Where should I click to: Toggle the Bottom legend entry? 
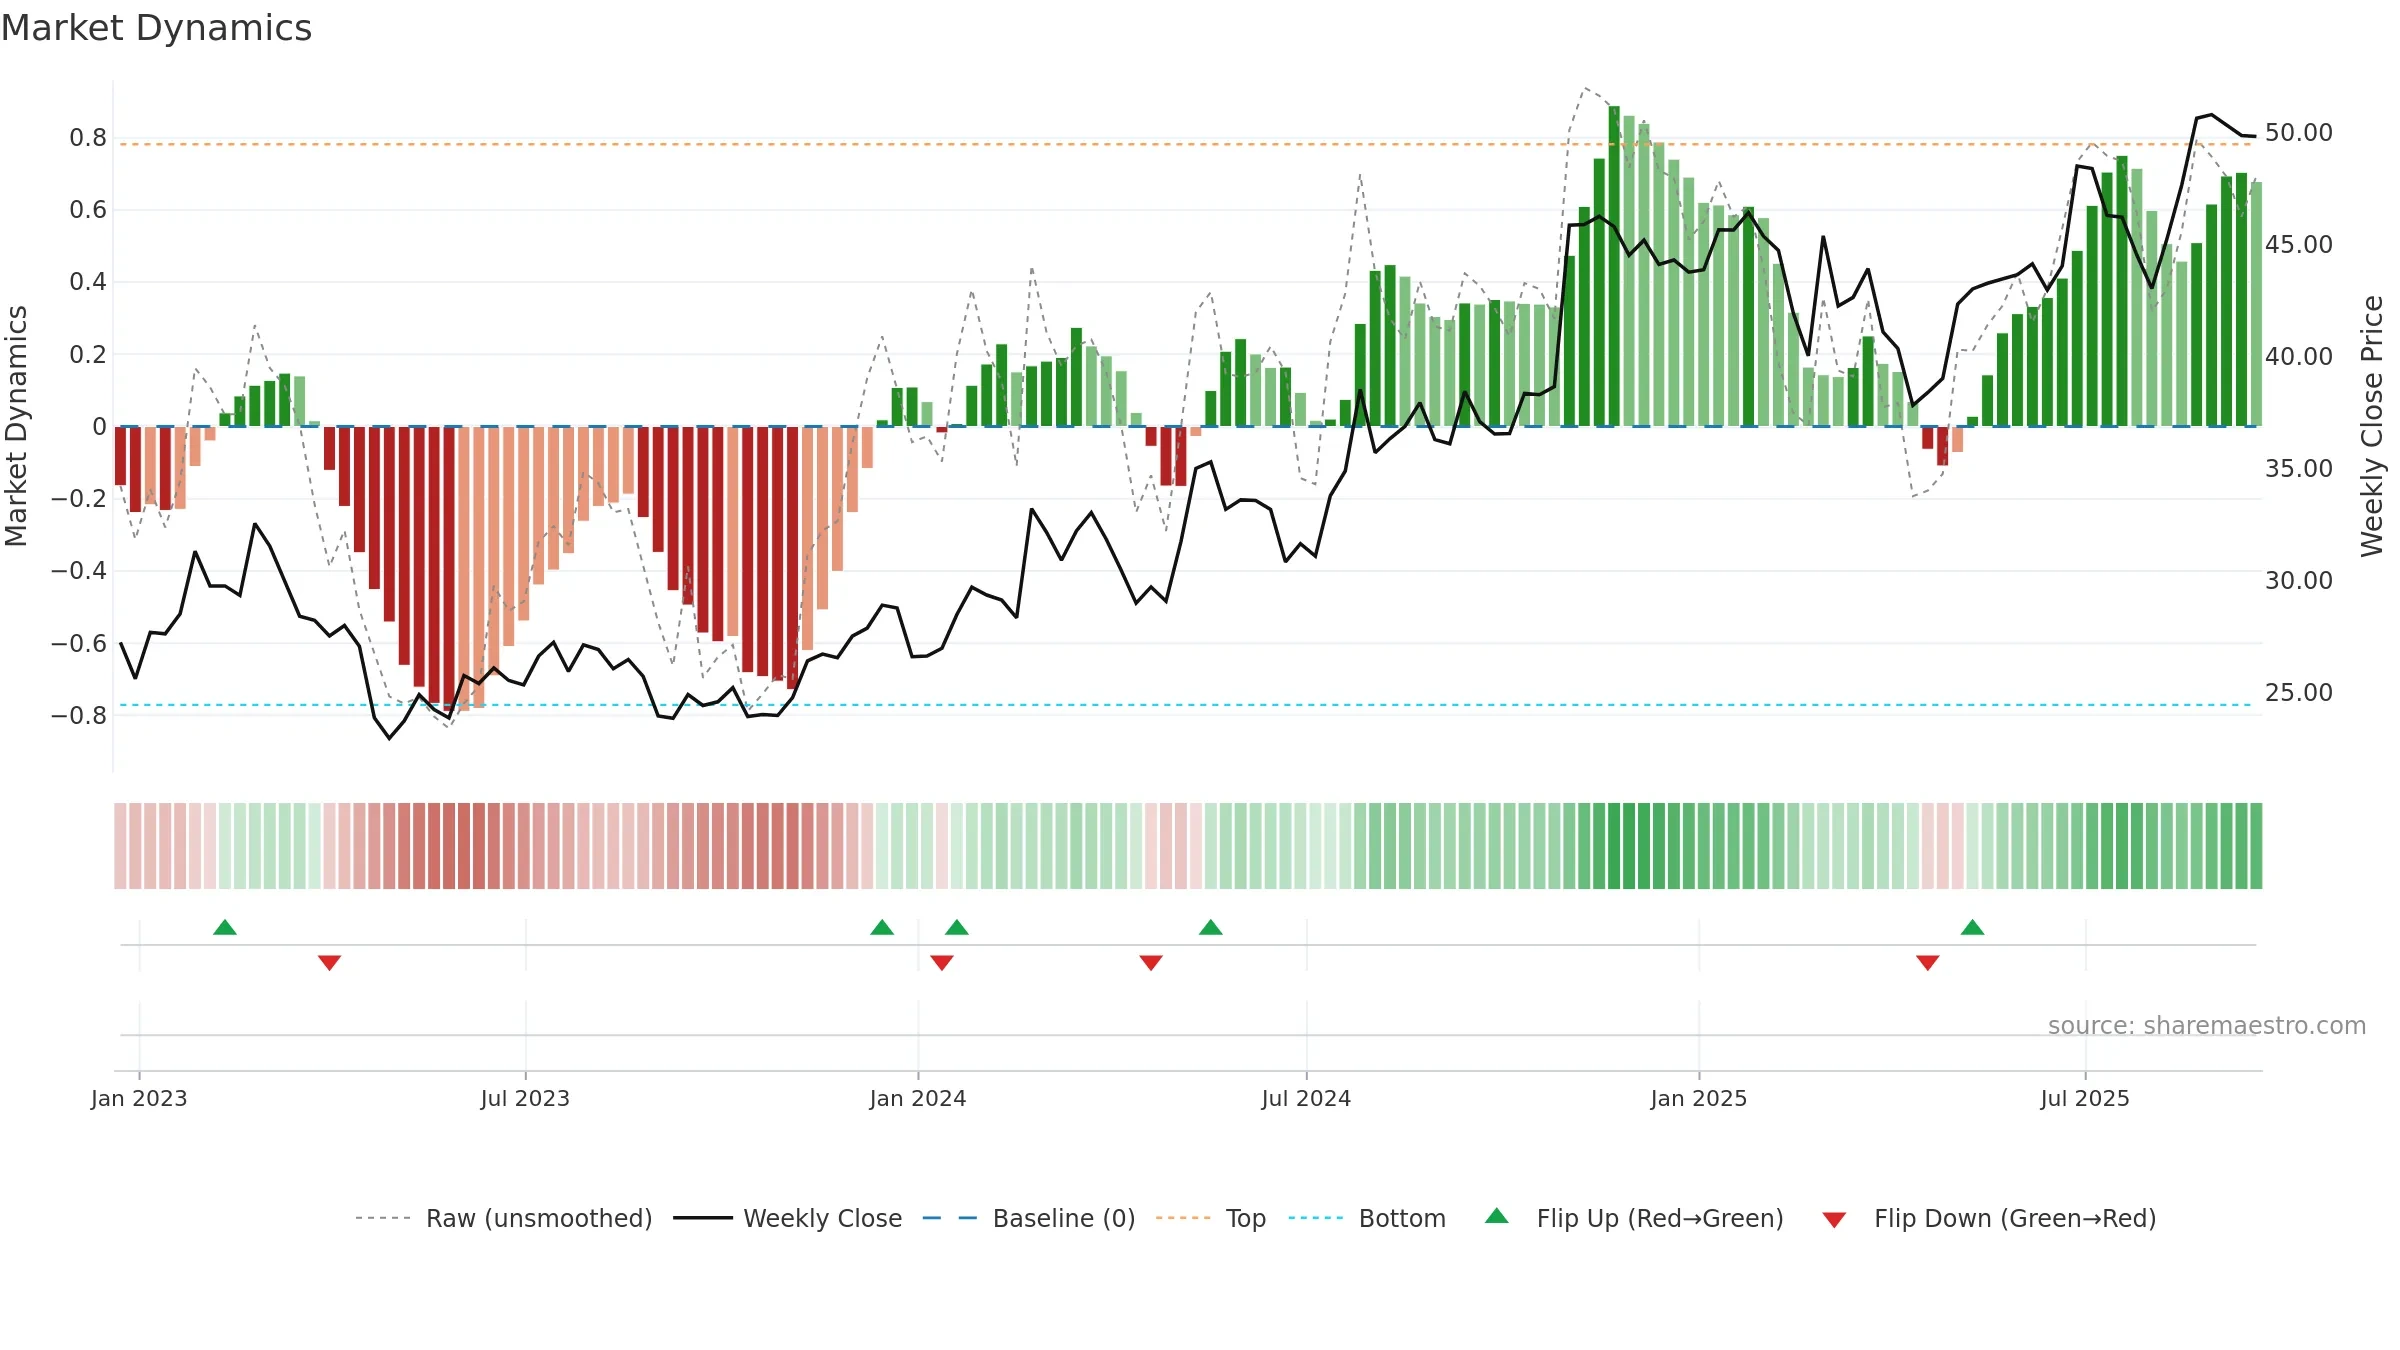coord(1367,1218)
